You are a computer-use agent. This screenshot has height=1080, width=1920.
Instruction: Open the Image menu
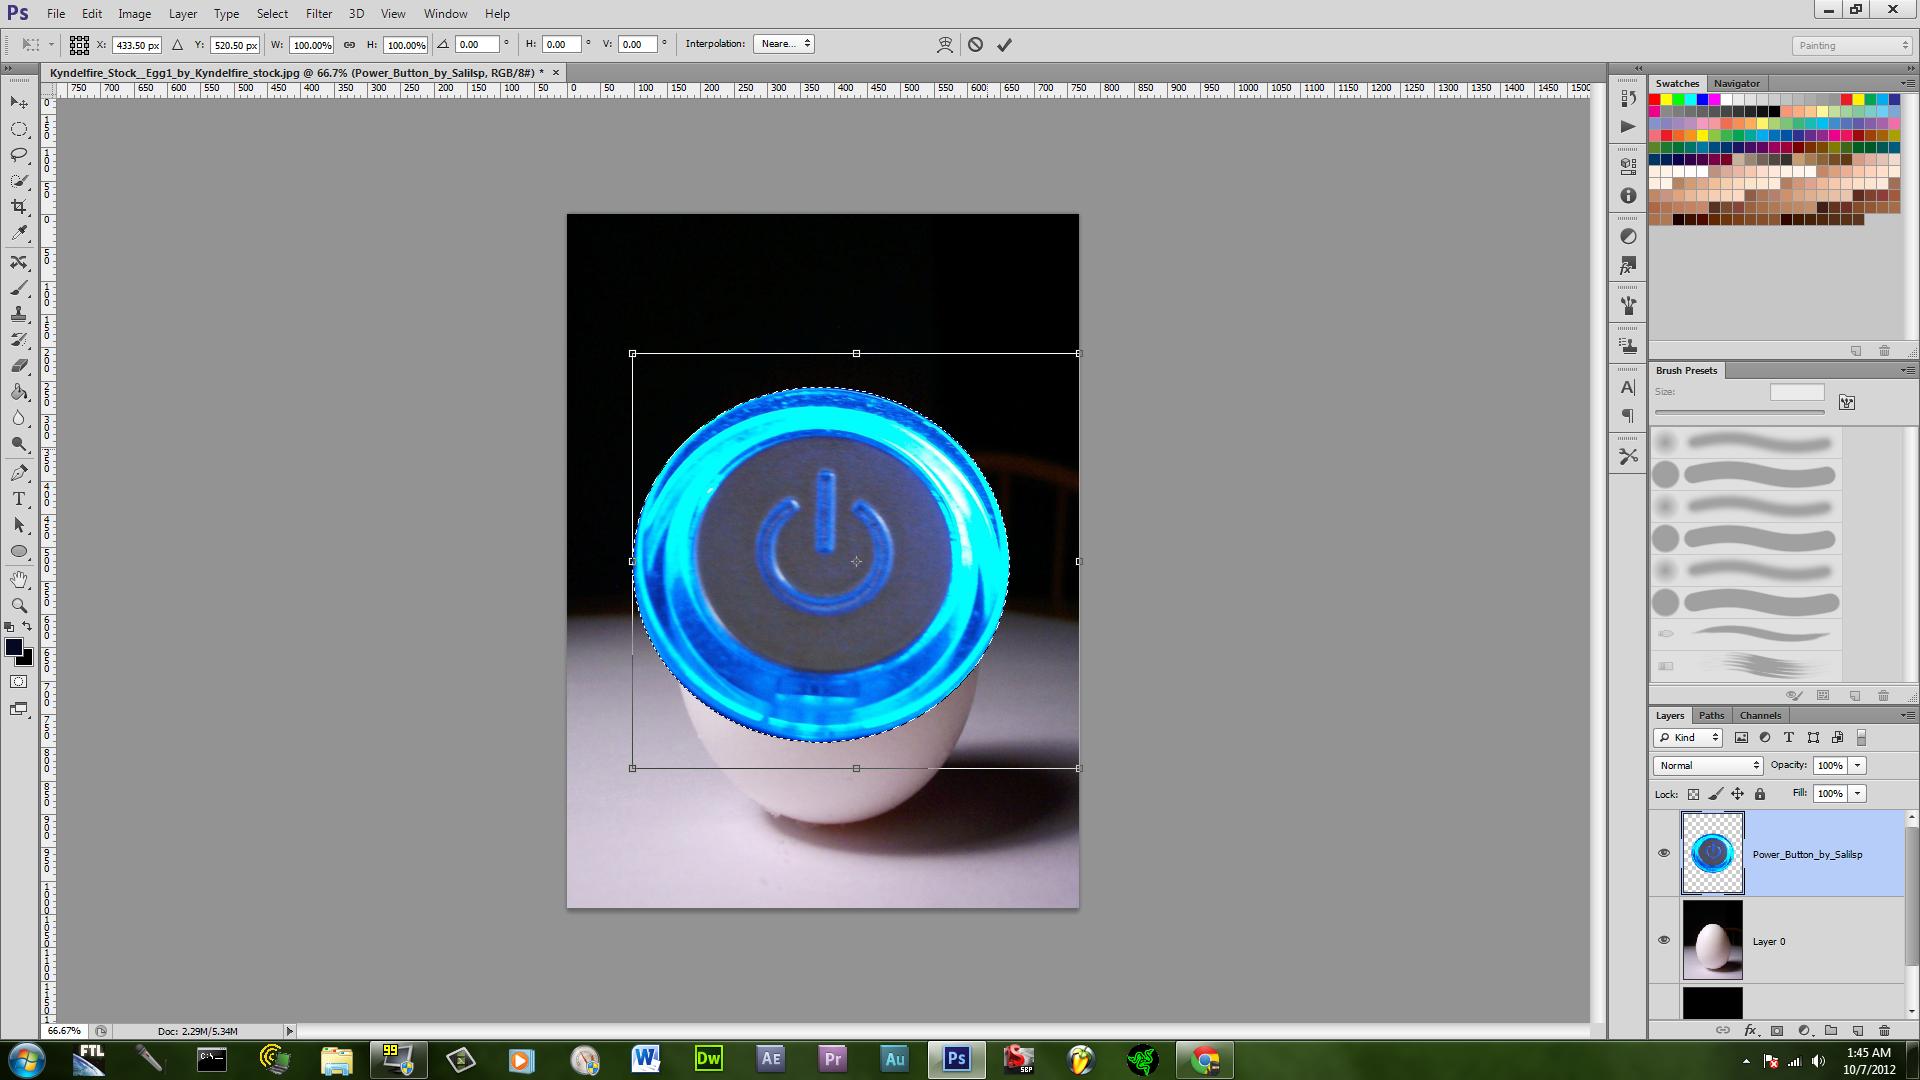click(134, 14)
